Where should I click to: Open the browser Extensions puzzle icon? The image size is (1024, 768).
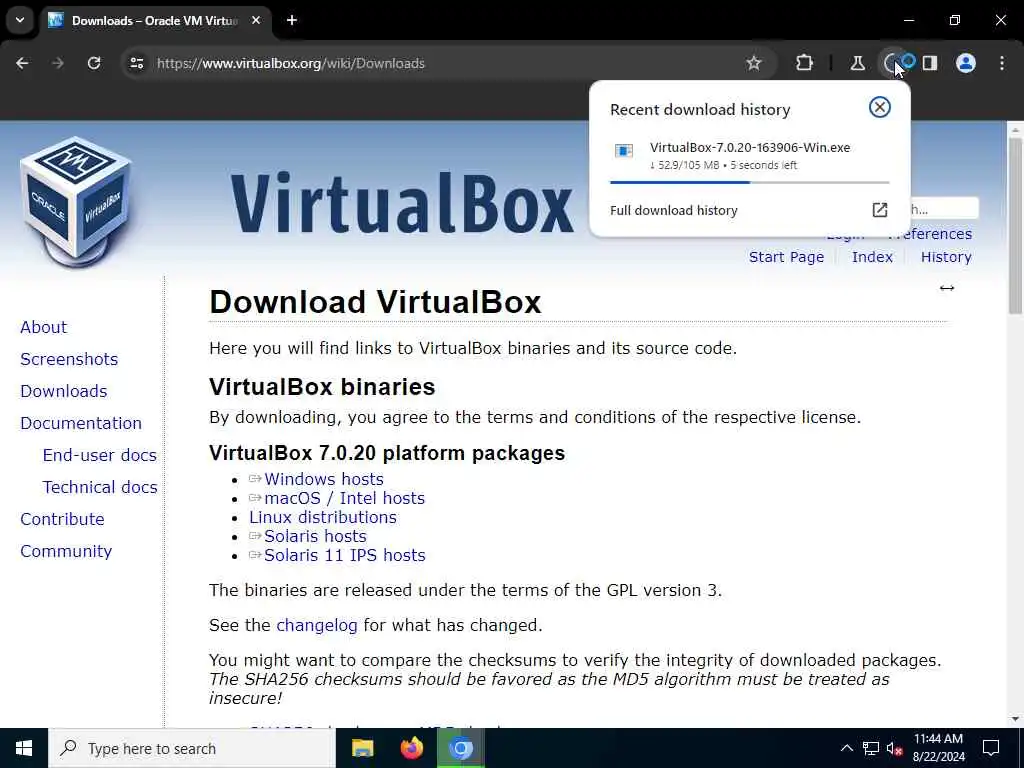805,63
